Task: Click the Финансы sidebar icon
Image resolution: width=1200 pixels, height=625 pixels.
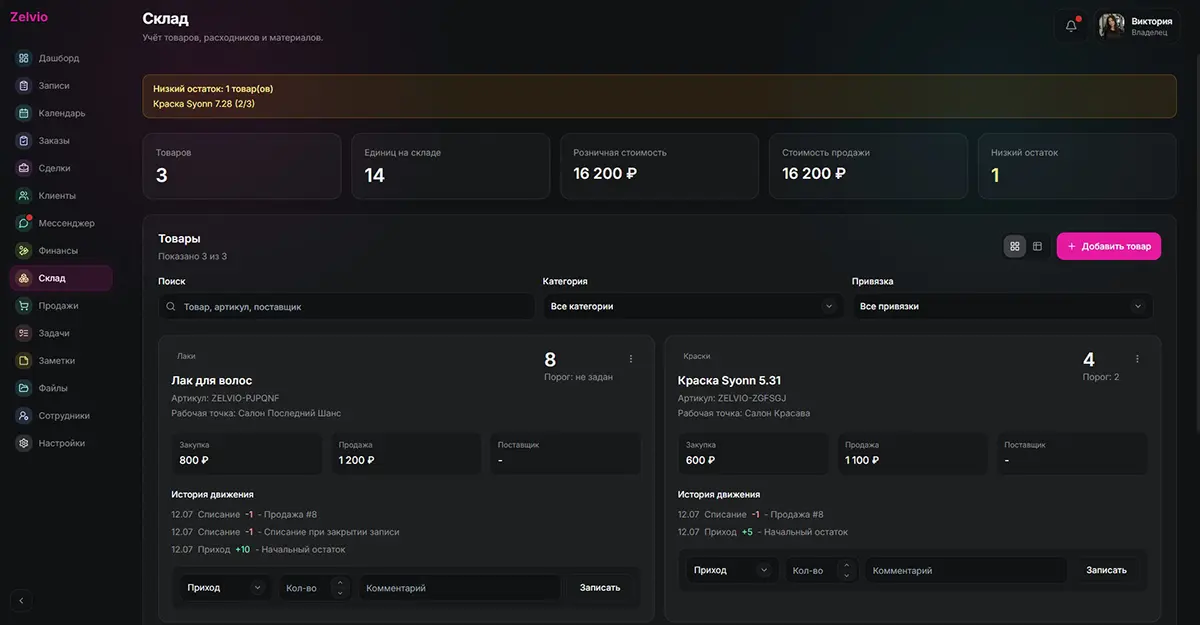Action: pos(24,251)
